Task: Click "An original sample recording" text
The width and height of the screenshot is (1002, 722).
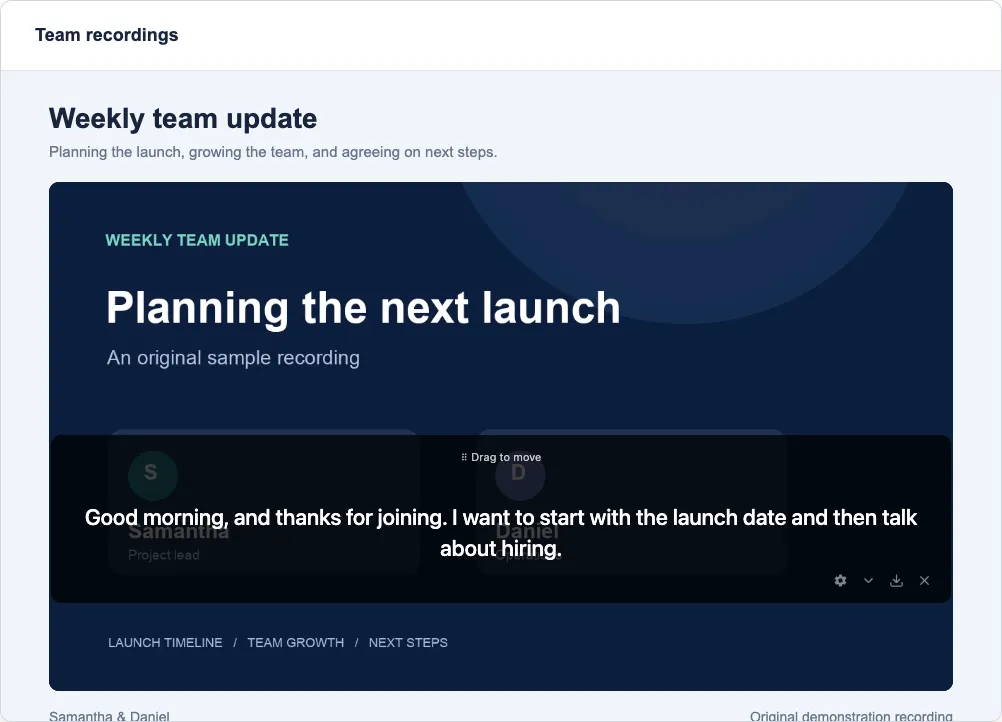Action: [x=233, y=358]
